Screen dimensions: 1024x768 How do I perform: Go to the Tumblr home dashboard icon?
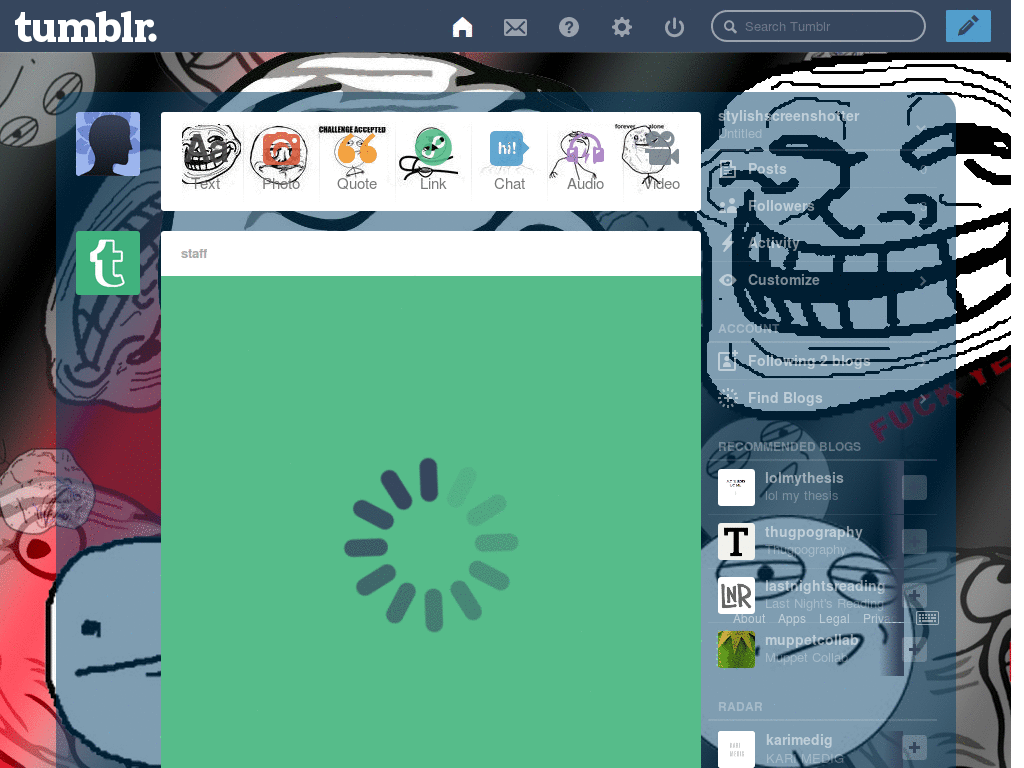[462, 27]
